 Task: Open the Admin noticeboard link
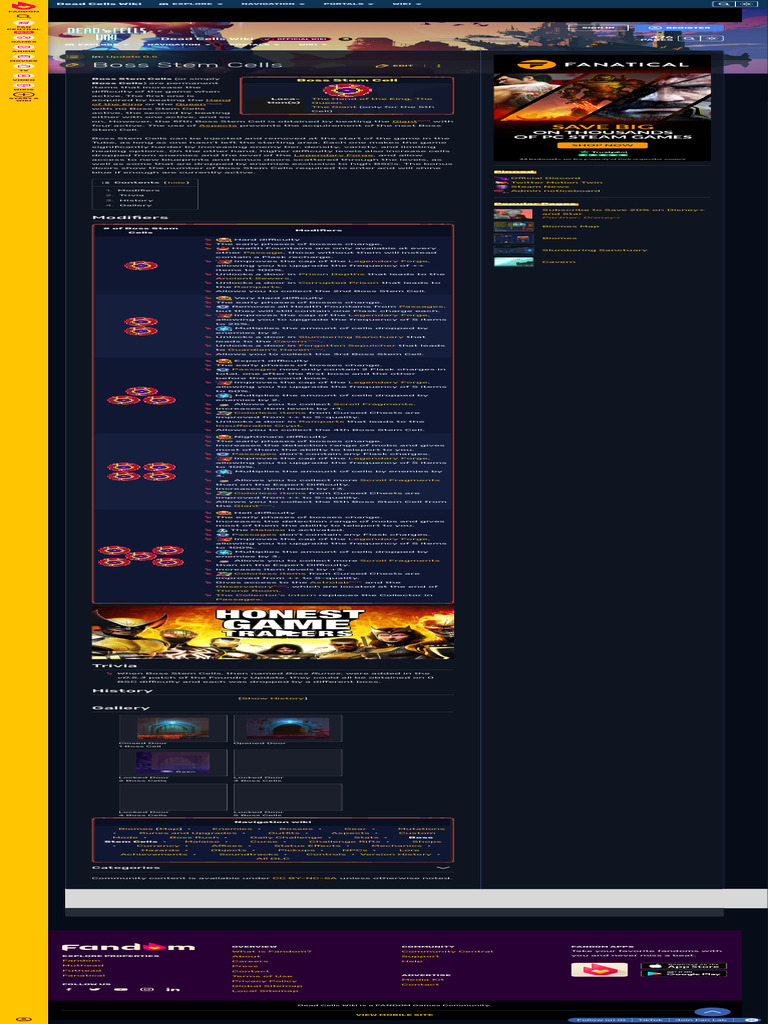coord(555,191)
